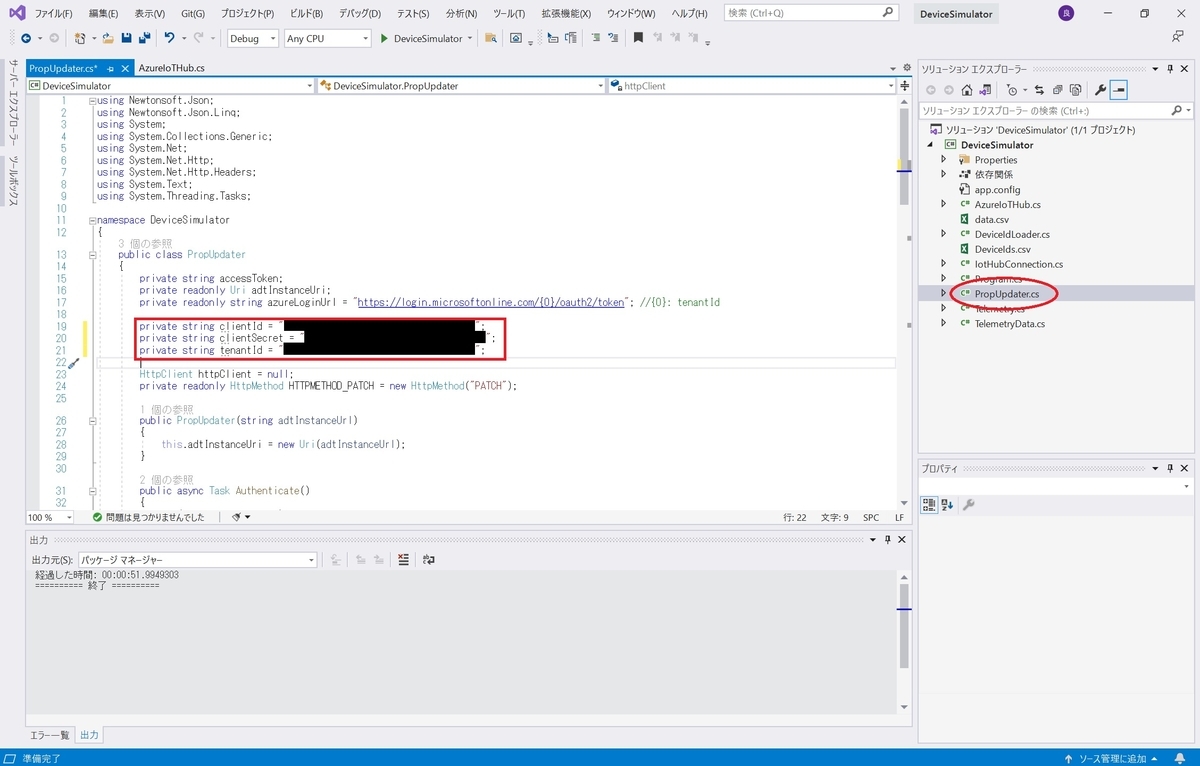Toggle Auto Hide pin on Solution Explorer

[1169, 69]
